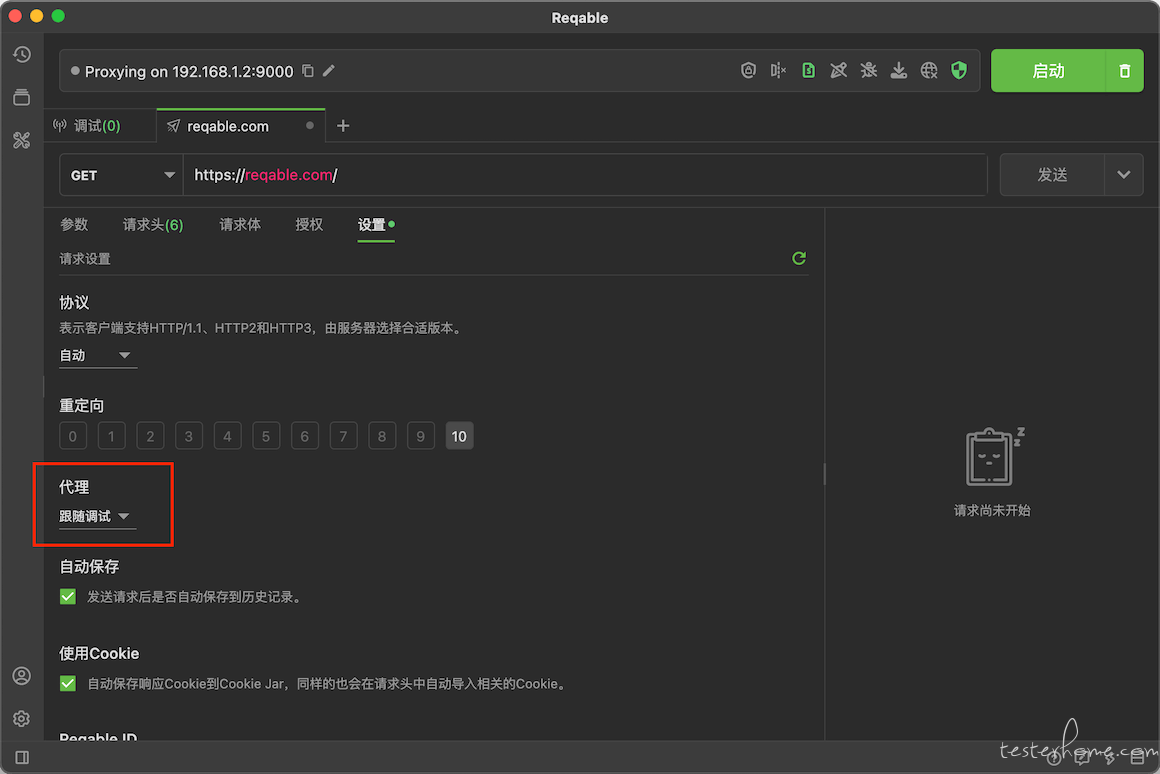
Task: Open the 请求头(6) tab
Action: click(153, 225)
